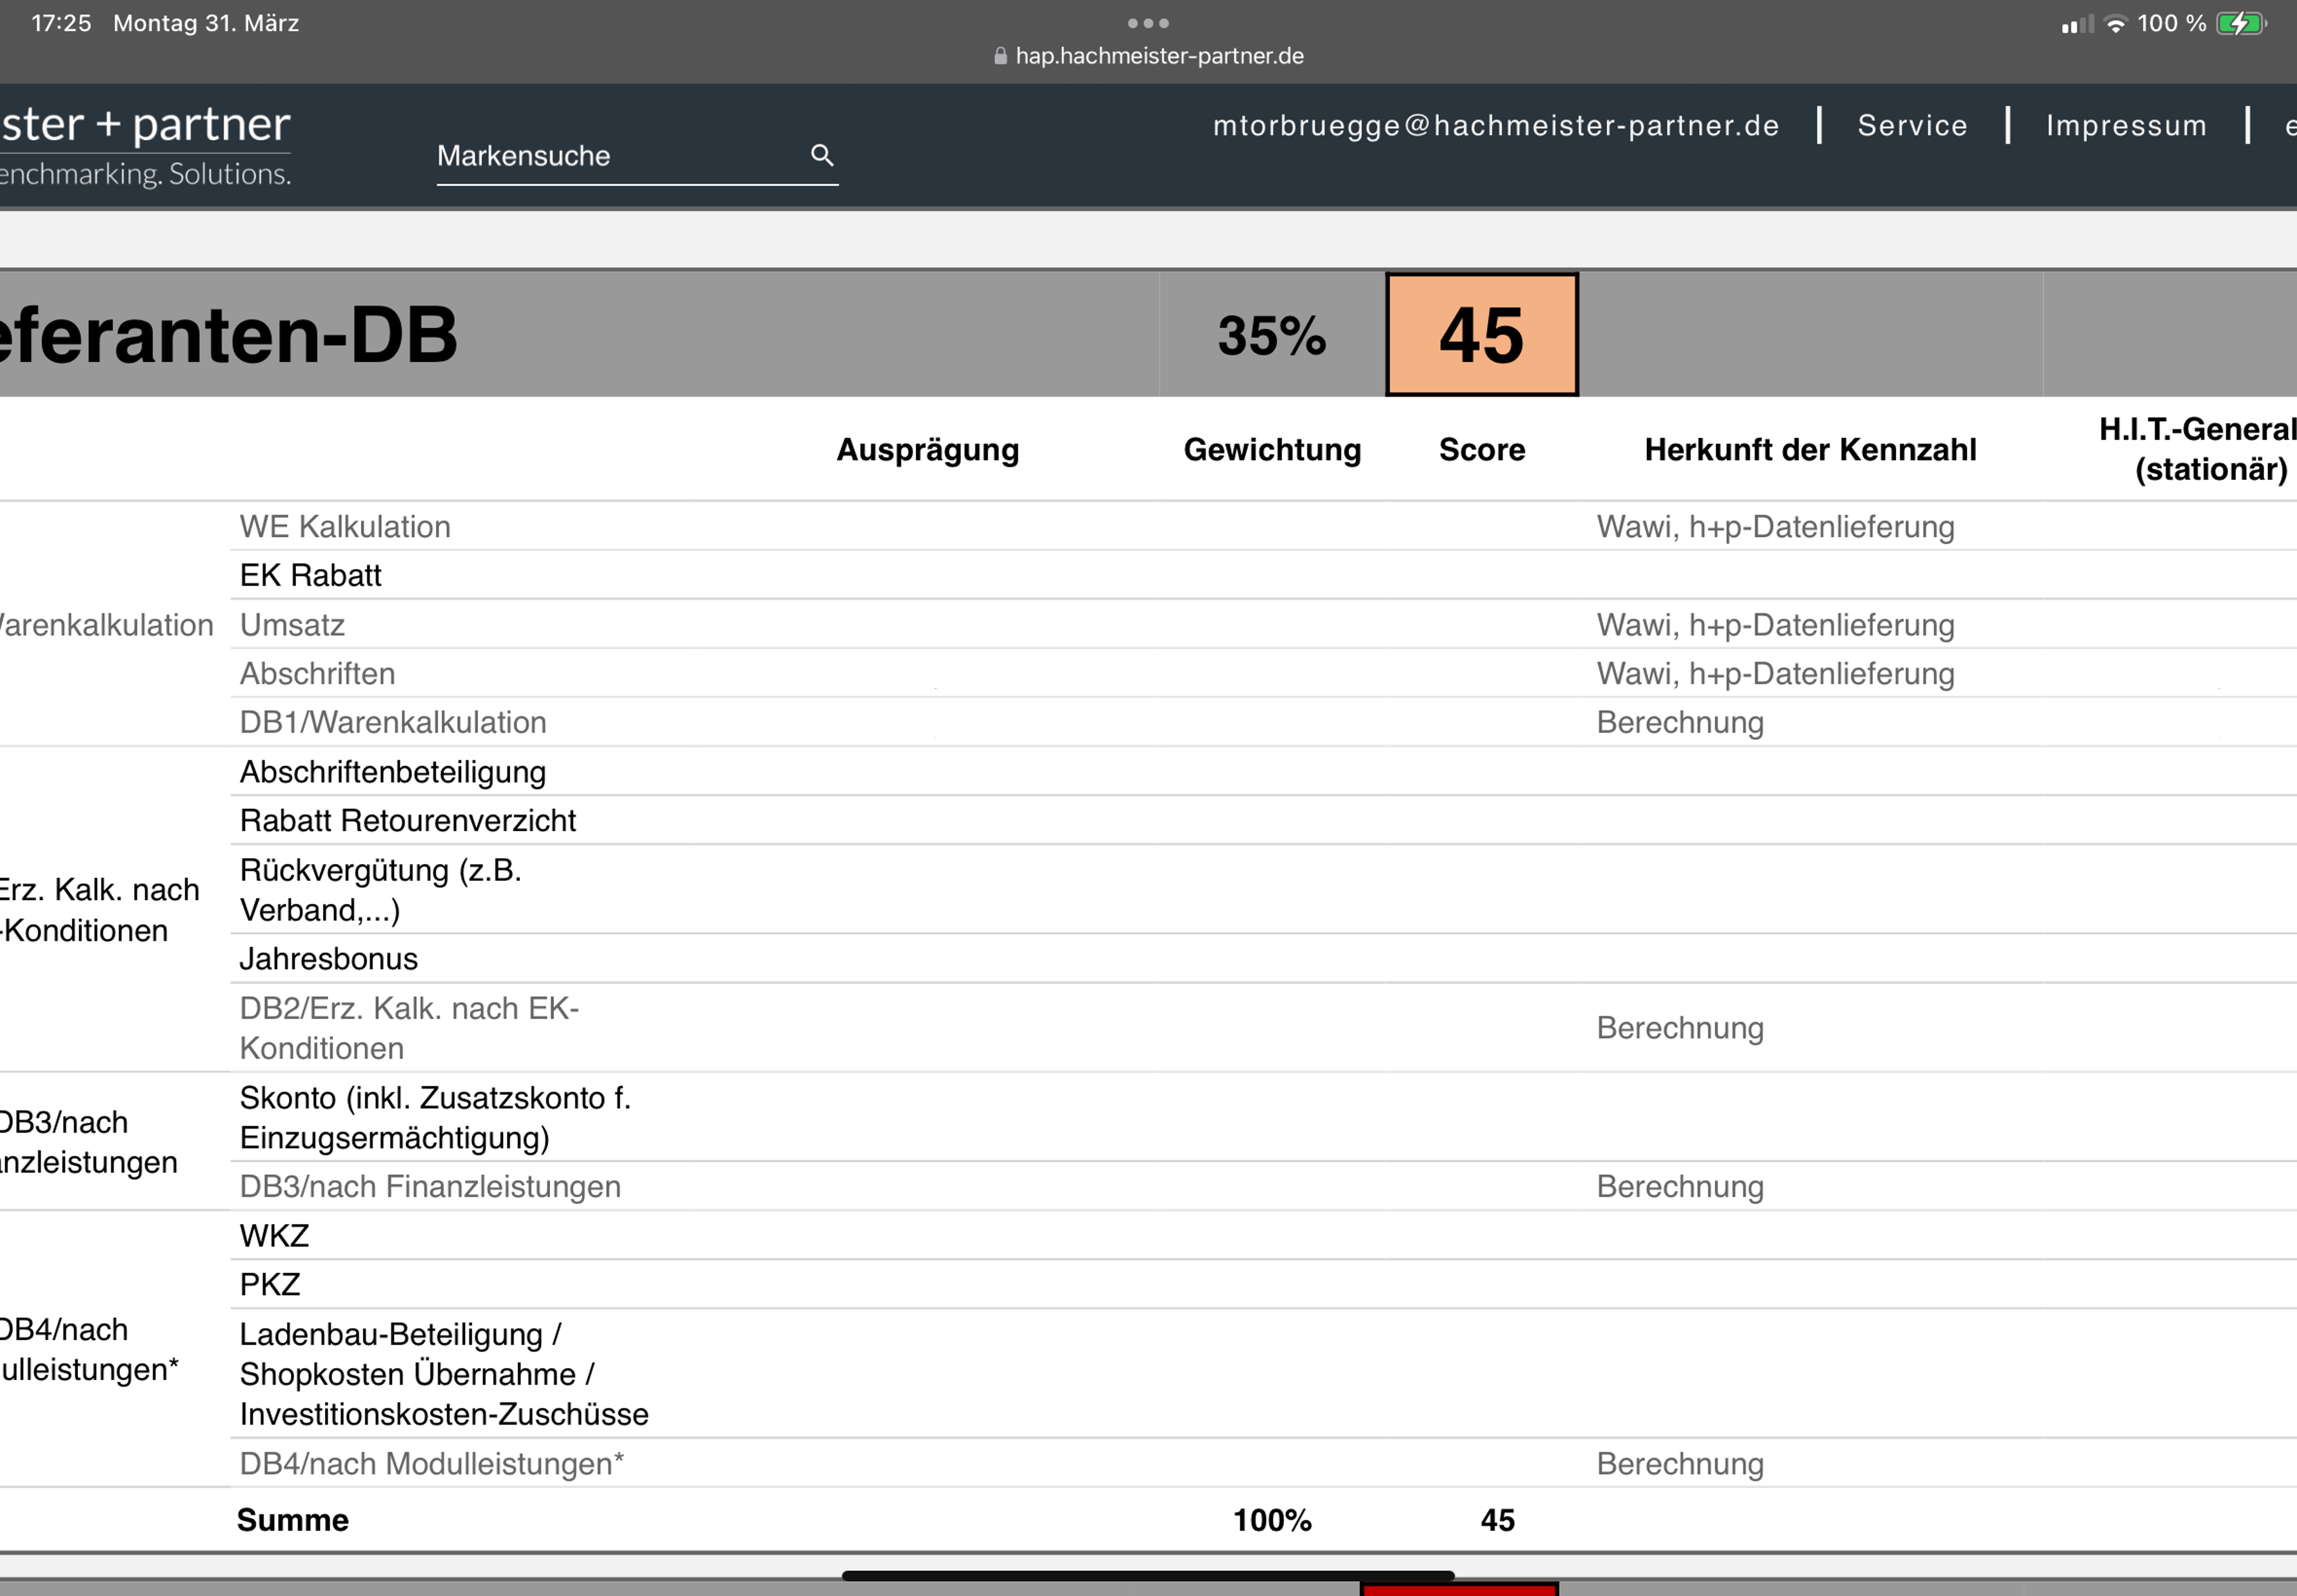Select the Abschriftenbeteiligung row

click(393, 772)
